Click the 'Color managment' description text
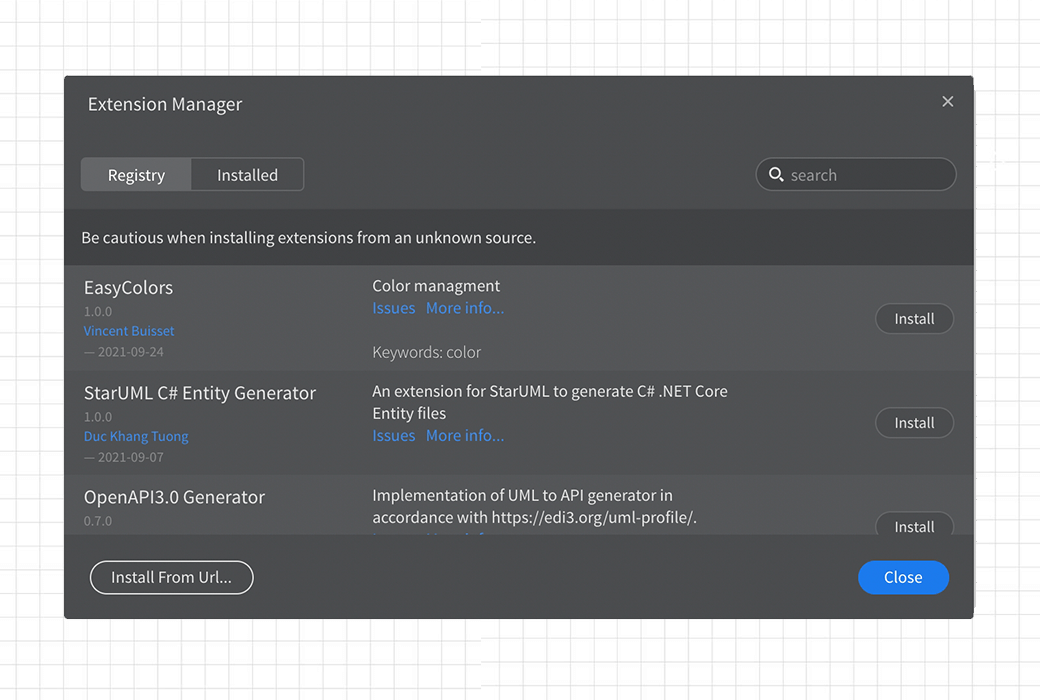Screen dimensions: 1040x700 click(x=436, y=285)
